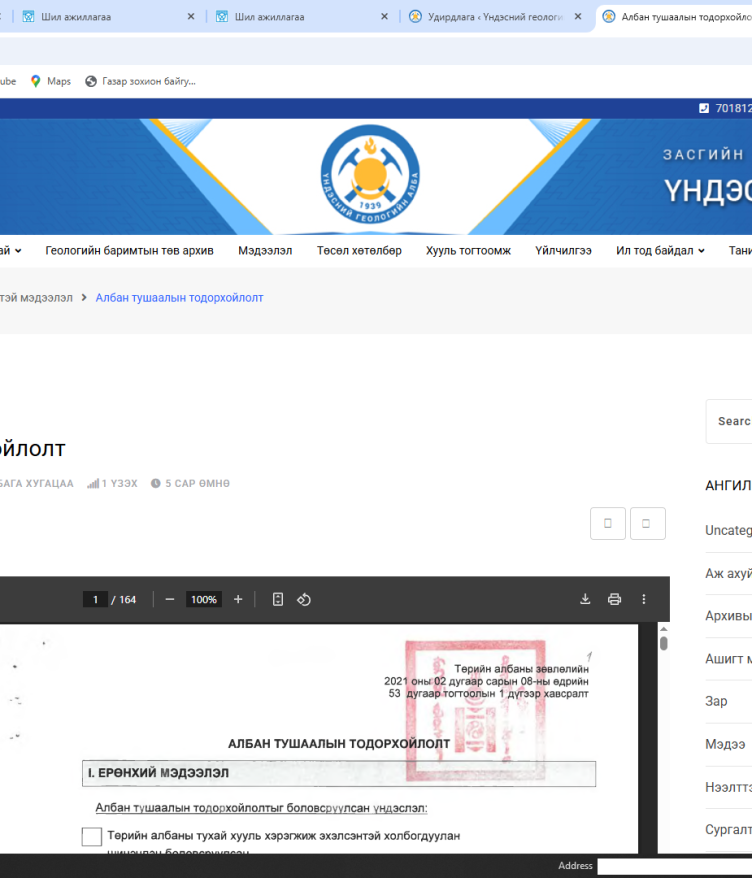
Task: Click the first square share button
Action: [x=608, y=524]
